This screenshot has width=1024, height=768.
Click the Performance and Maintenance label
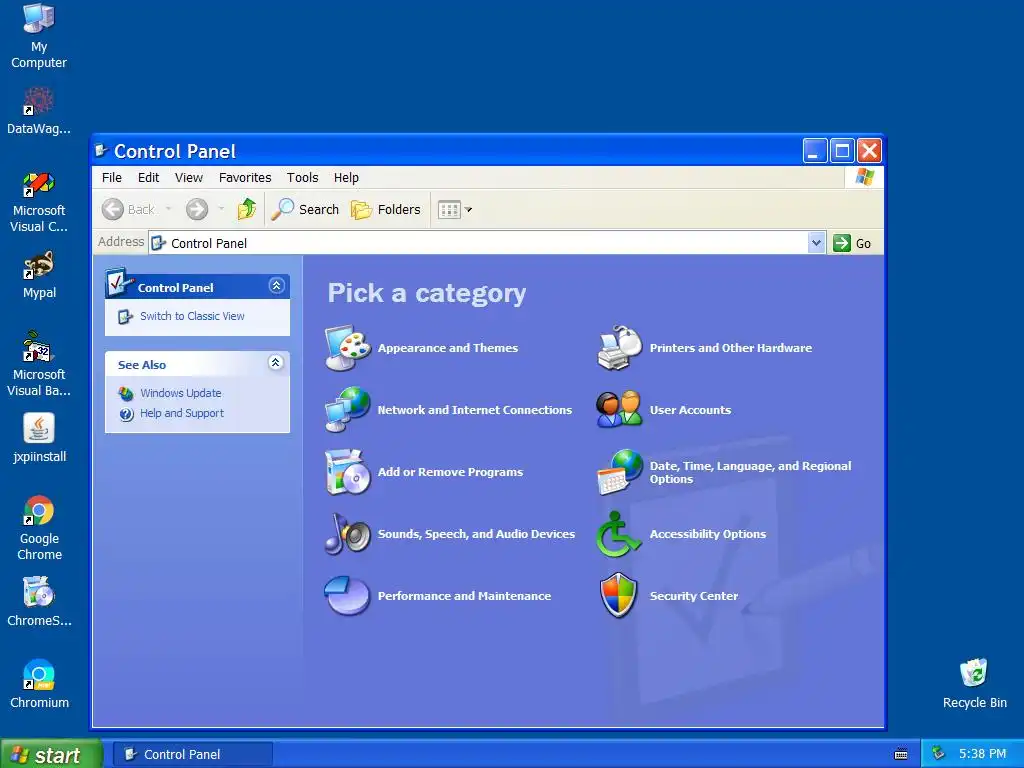tap(464, 596)
